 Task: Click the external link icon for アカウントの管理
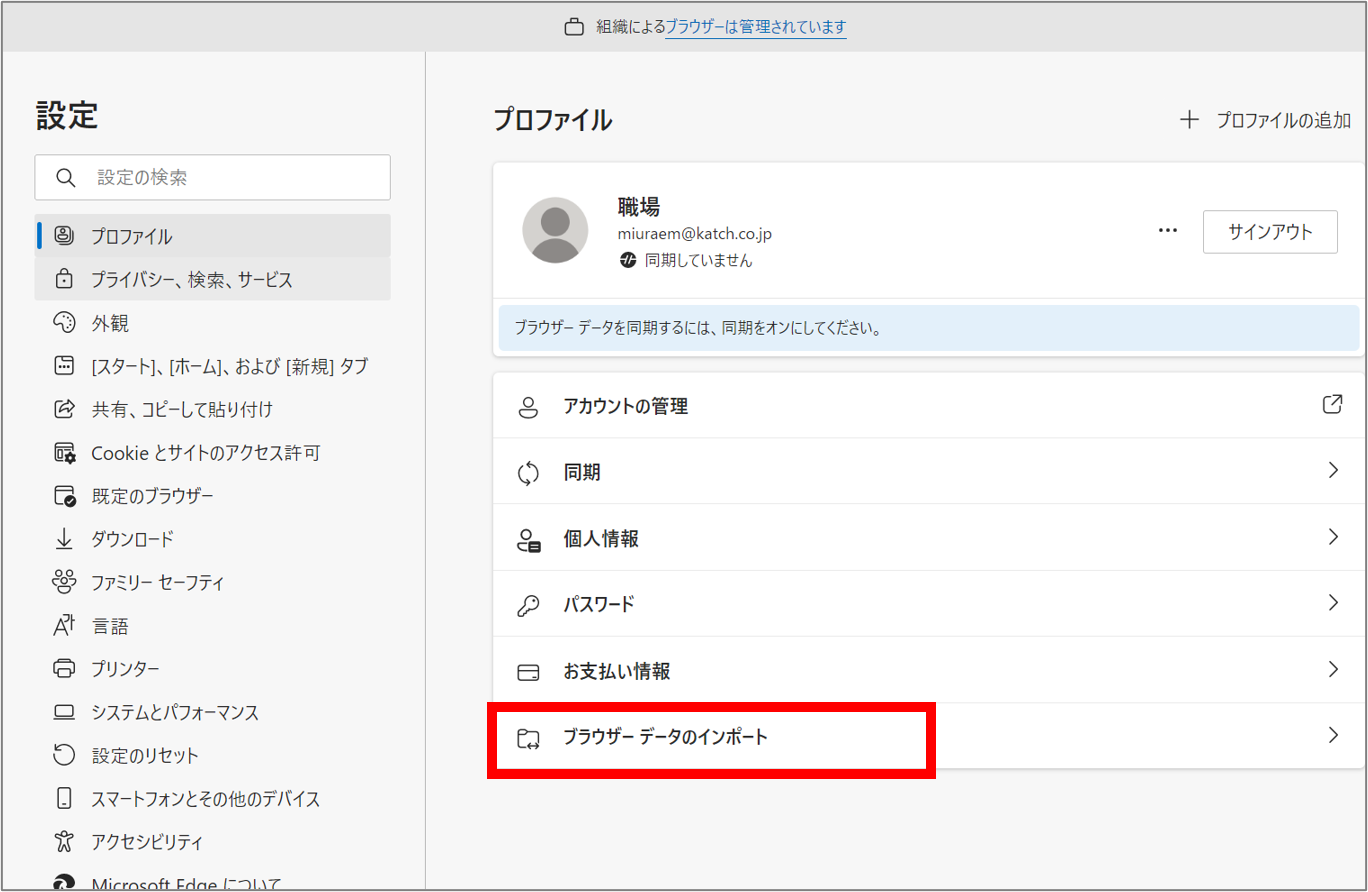coord(1332,405)
